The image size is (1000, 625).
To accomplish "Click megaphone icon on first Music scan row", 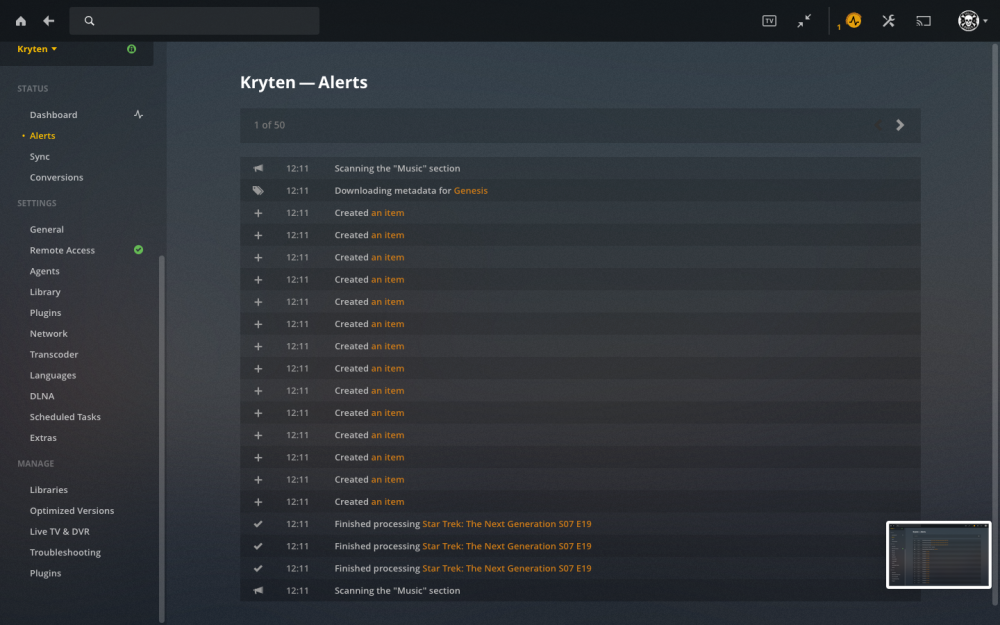I will click(258, 168).
